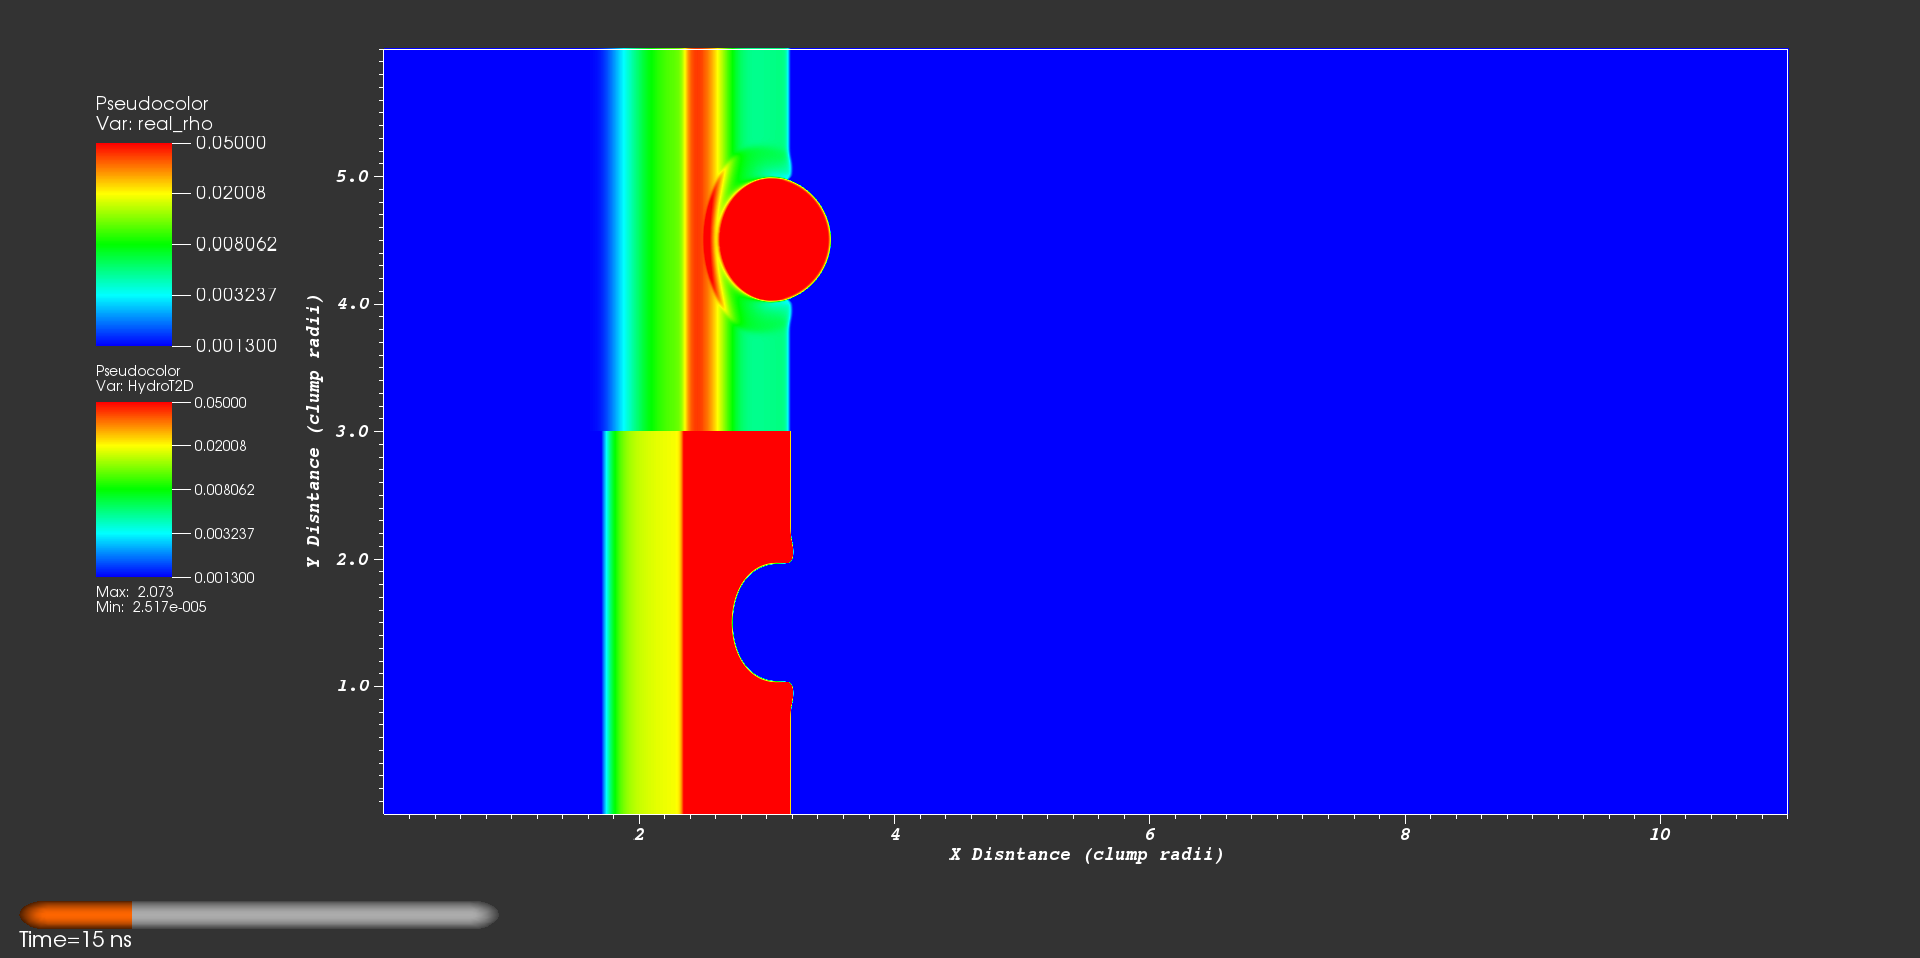Click the 'Min: 2.517e-005' value
This screenshot has height=958, width=1920.
(151, 607)
